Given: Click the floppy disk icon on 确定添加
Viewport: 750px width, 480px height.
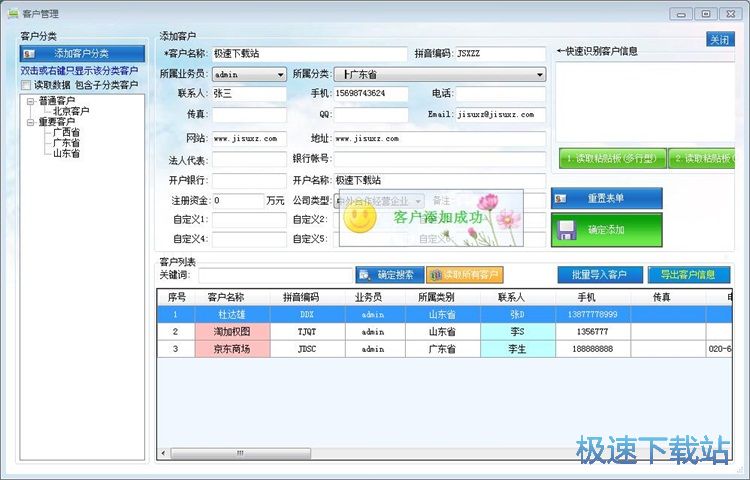Looking at the screenshot, I should [x=567, y=230].
